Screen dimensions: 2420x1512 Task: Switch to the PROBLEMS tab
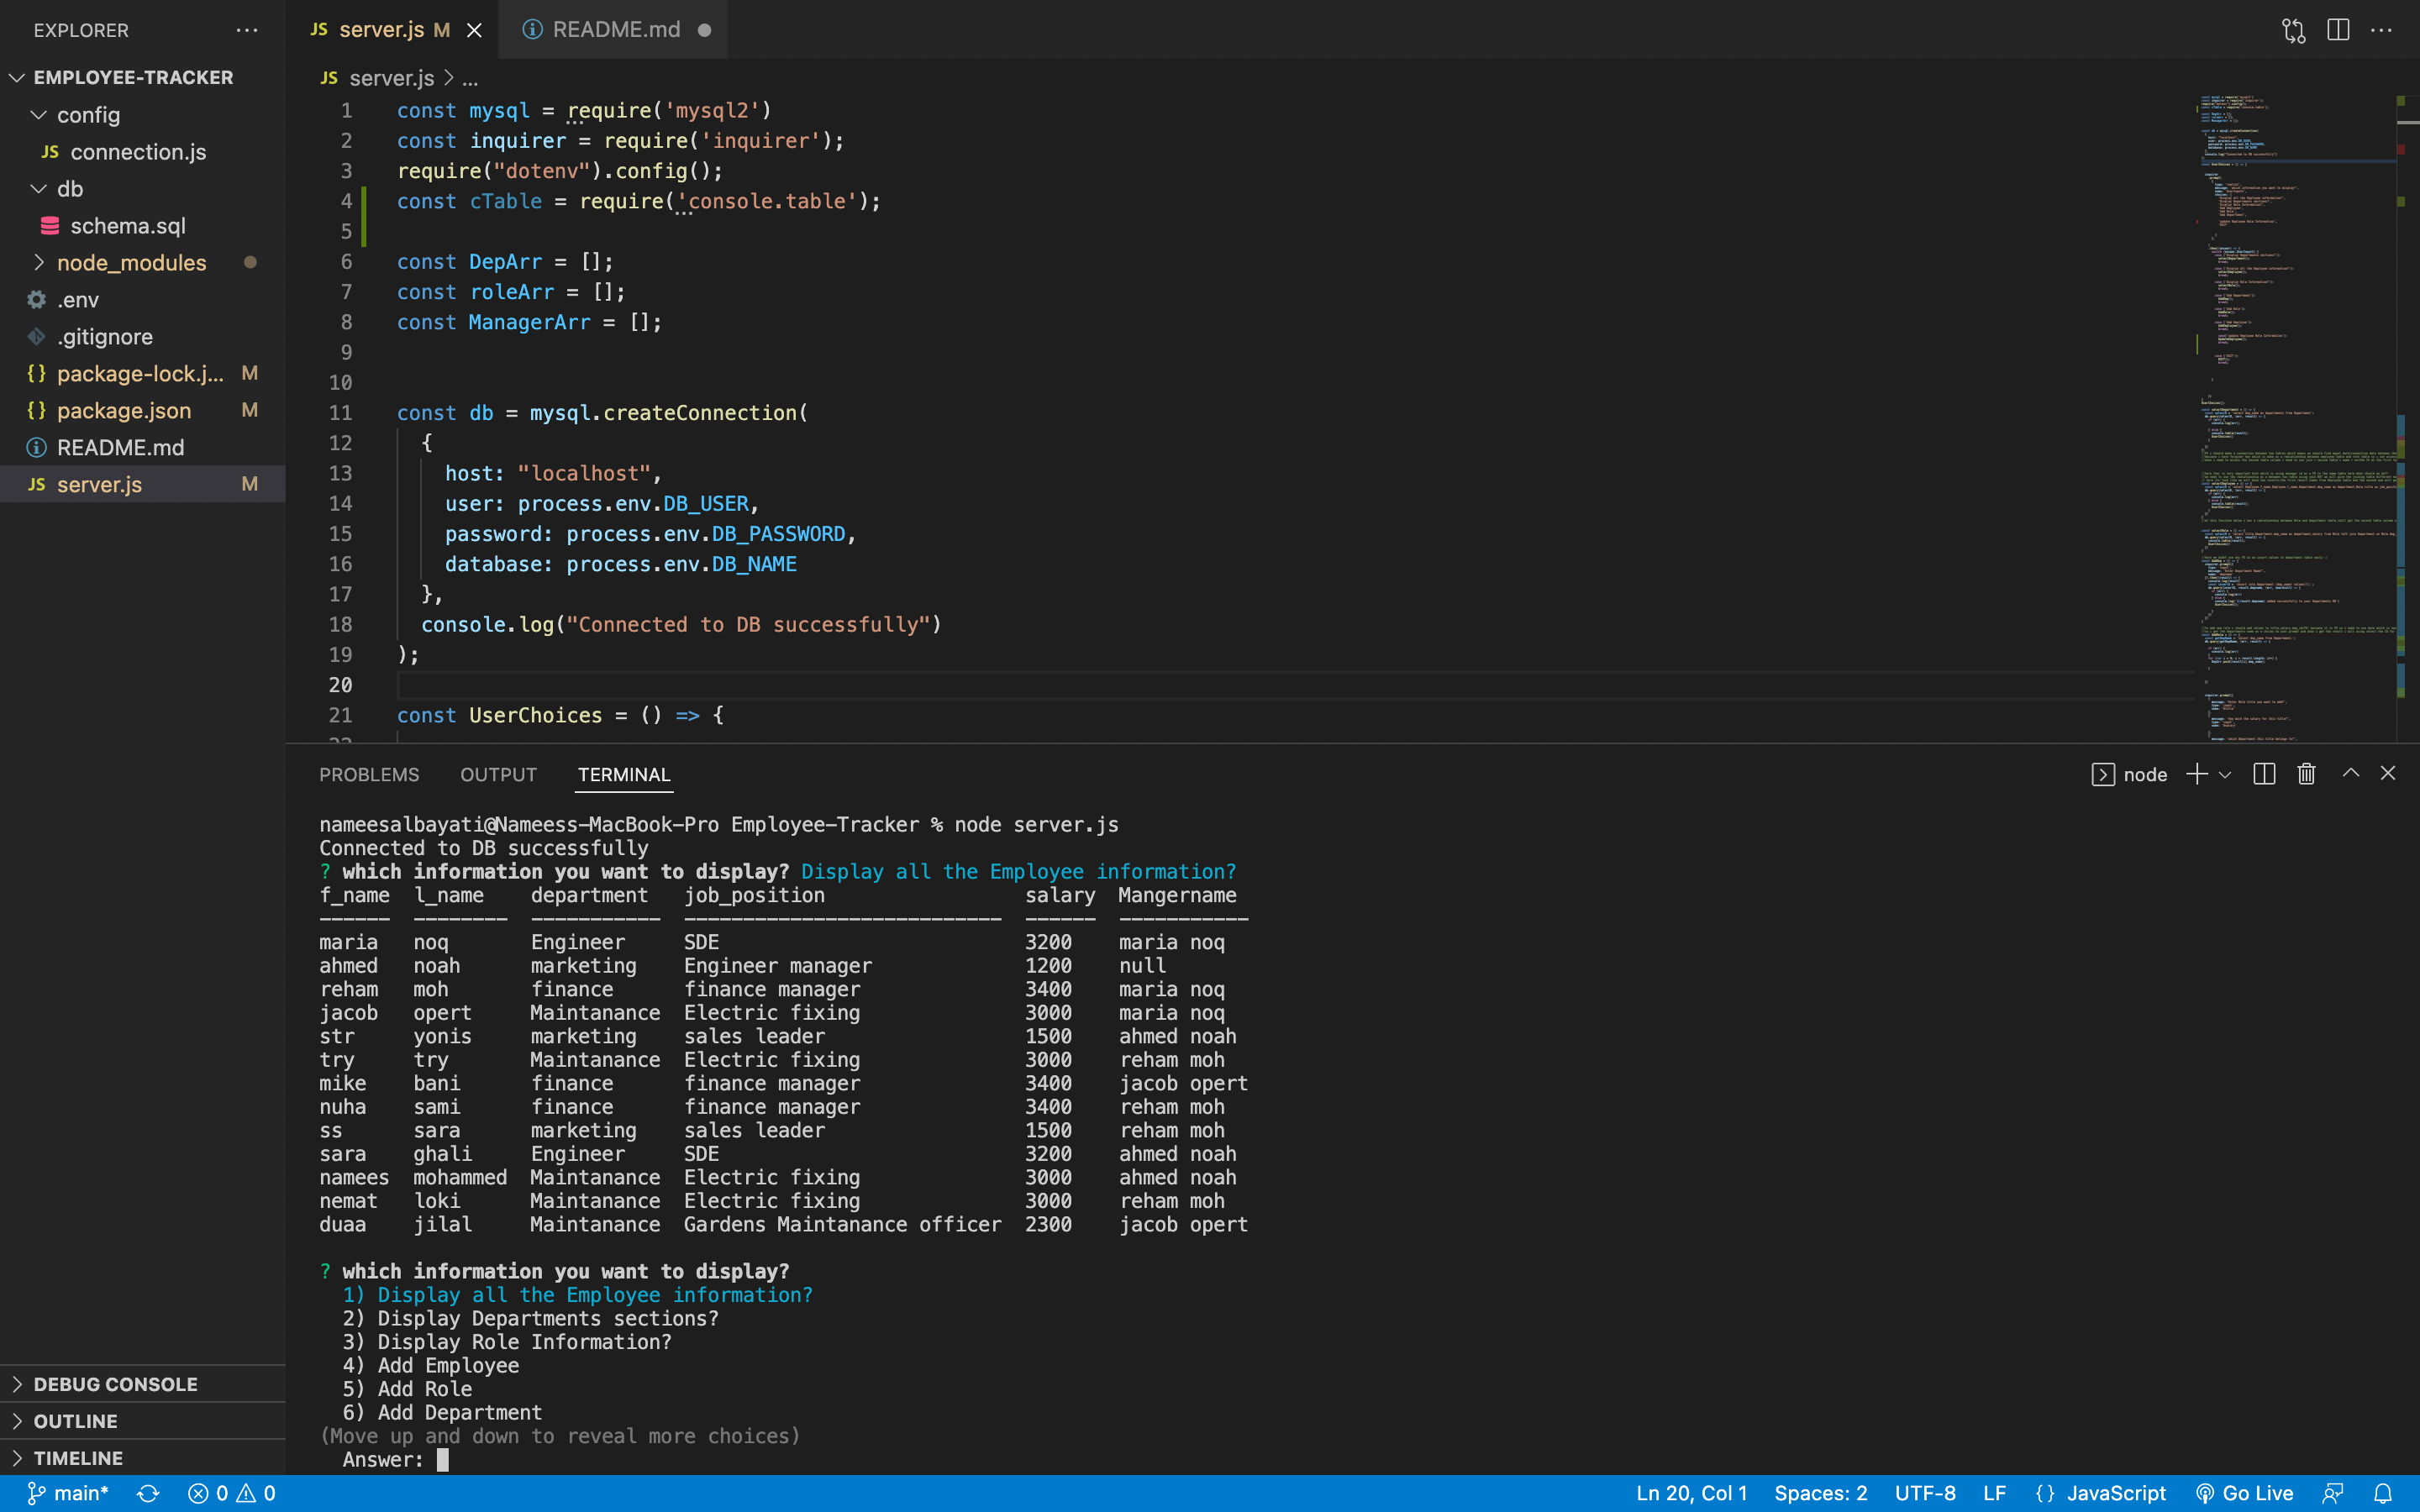point(369,774)
